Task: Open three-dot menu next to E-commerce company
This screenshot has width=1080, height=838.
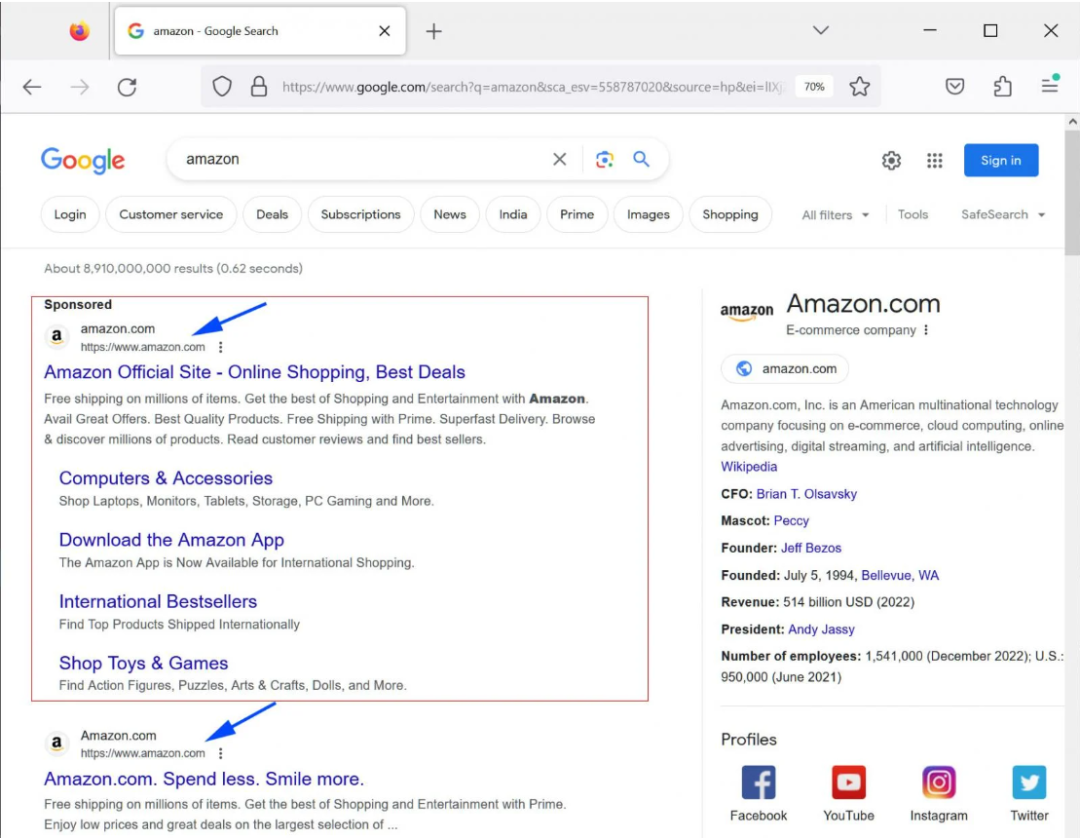Action: pyautogui.click(x=926, y=330)
